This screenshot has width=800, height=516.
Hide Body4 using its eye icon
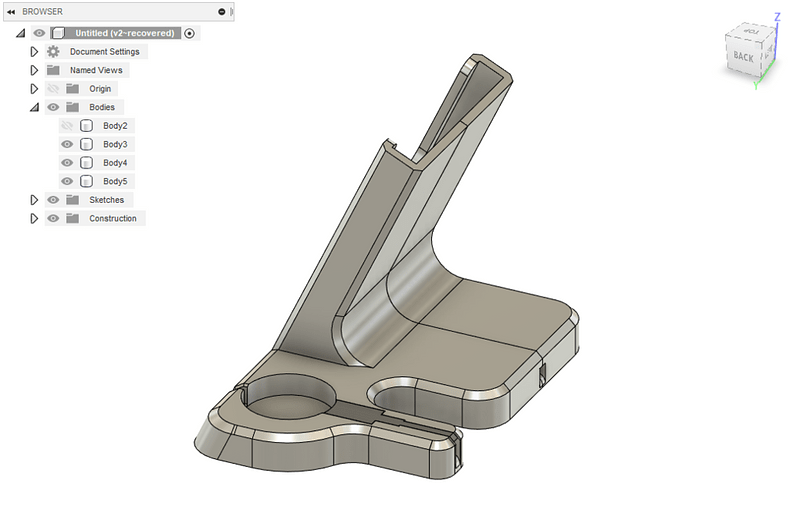67,163
